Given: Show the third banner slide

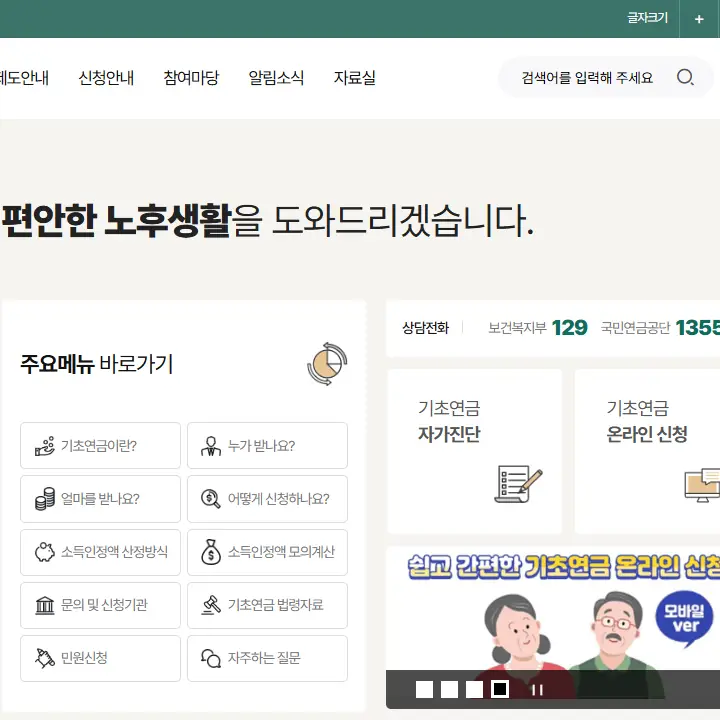Looking at the screenshot, I should (474, 689).
